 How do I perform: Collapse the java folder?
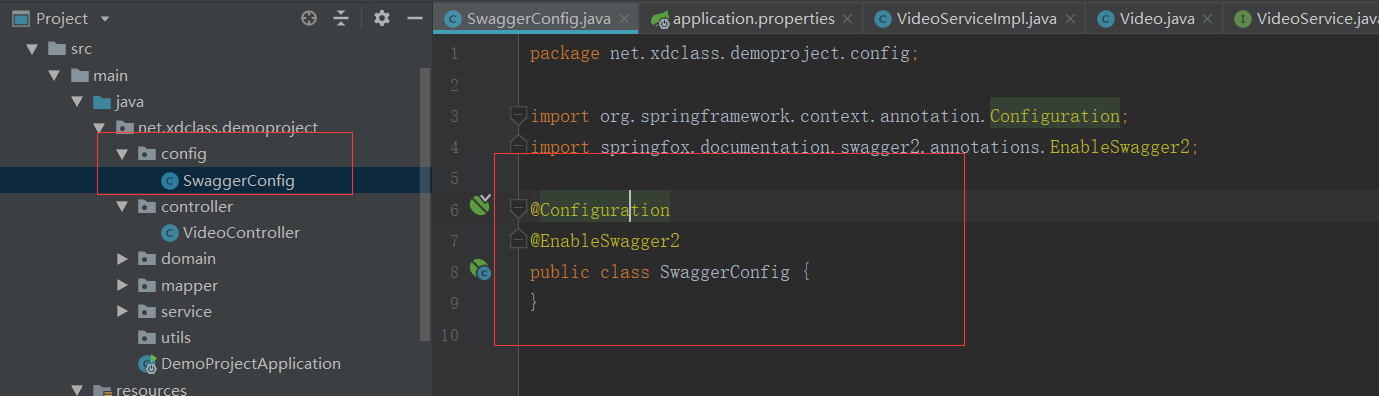[77, 102]
